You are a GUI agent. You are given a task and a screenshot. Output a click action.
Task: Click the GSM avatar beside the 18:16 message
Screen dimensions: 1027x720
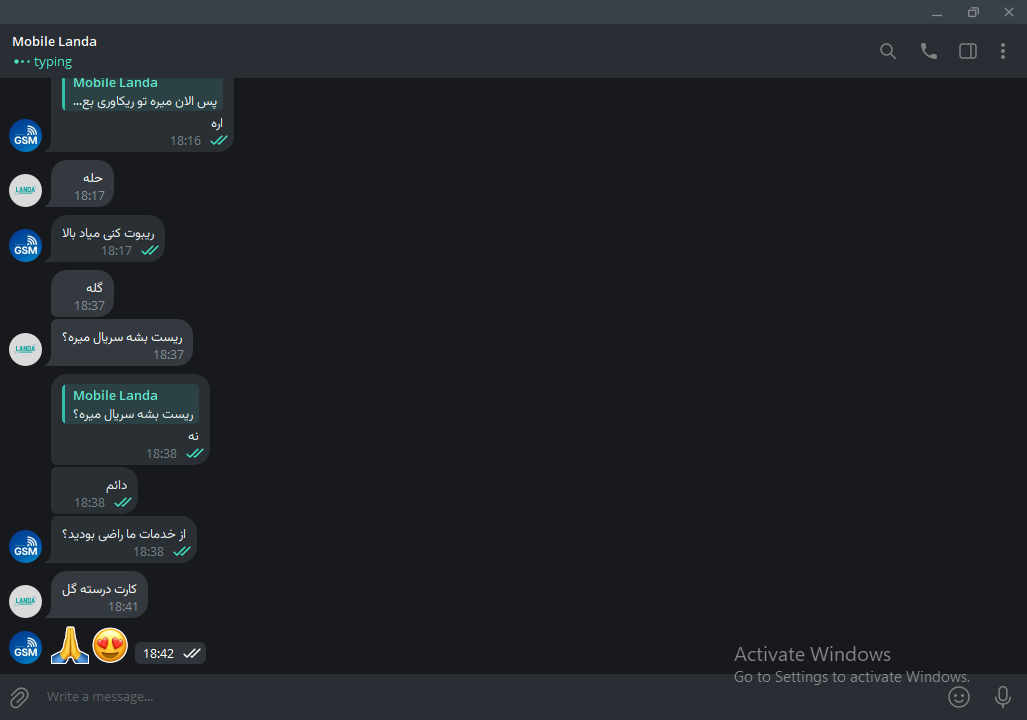click(26, 136)
